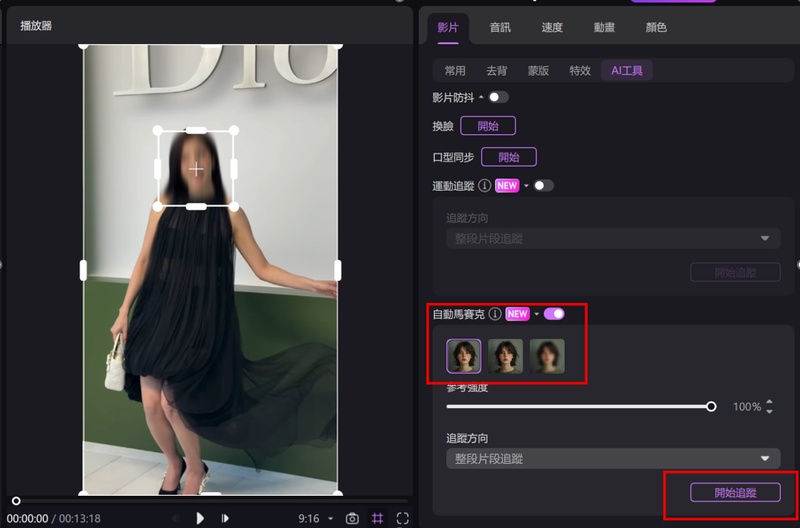Viewport: 800px width, 528px height.
Task: Open the 音訊 tab
Action: [500, 28]
